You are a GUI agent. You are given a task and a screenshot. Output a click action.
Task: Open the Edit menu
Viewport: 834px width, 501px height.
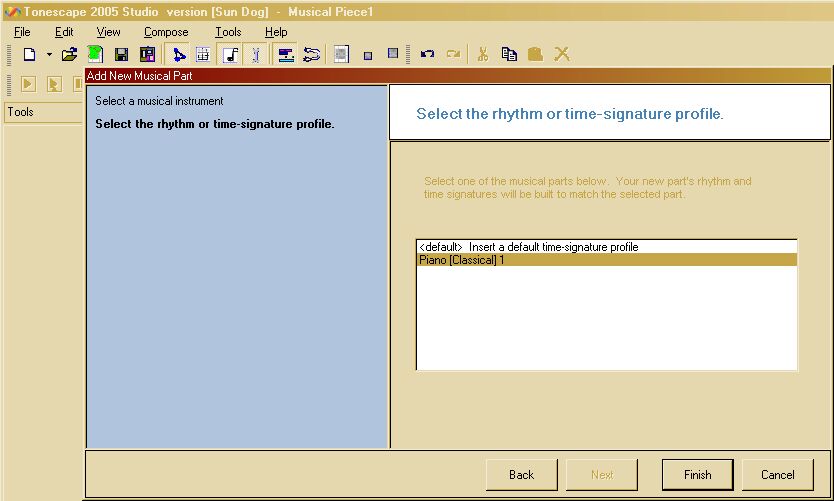64,32
